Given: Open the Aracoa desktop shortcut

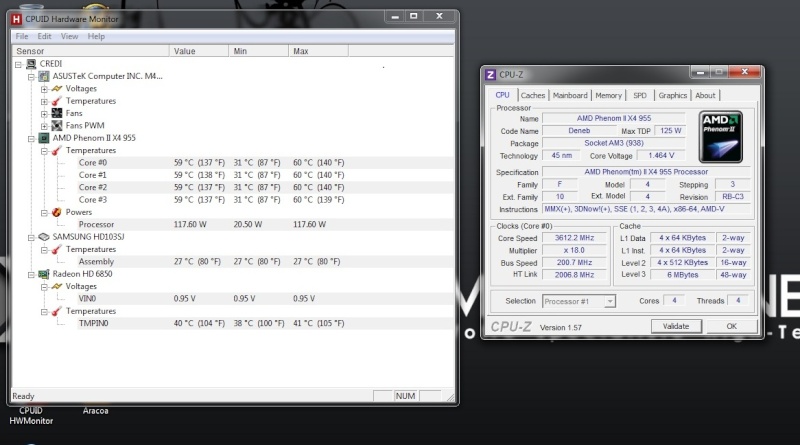Looking at the screenshot, I should pos(95,411).
